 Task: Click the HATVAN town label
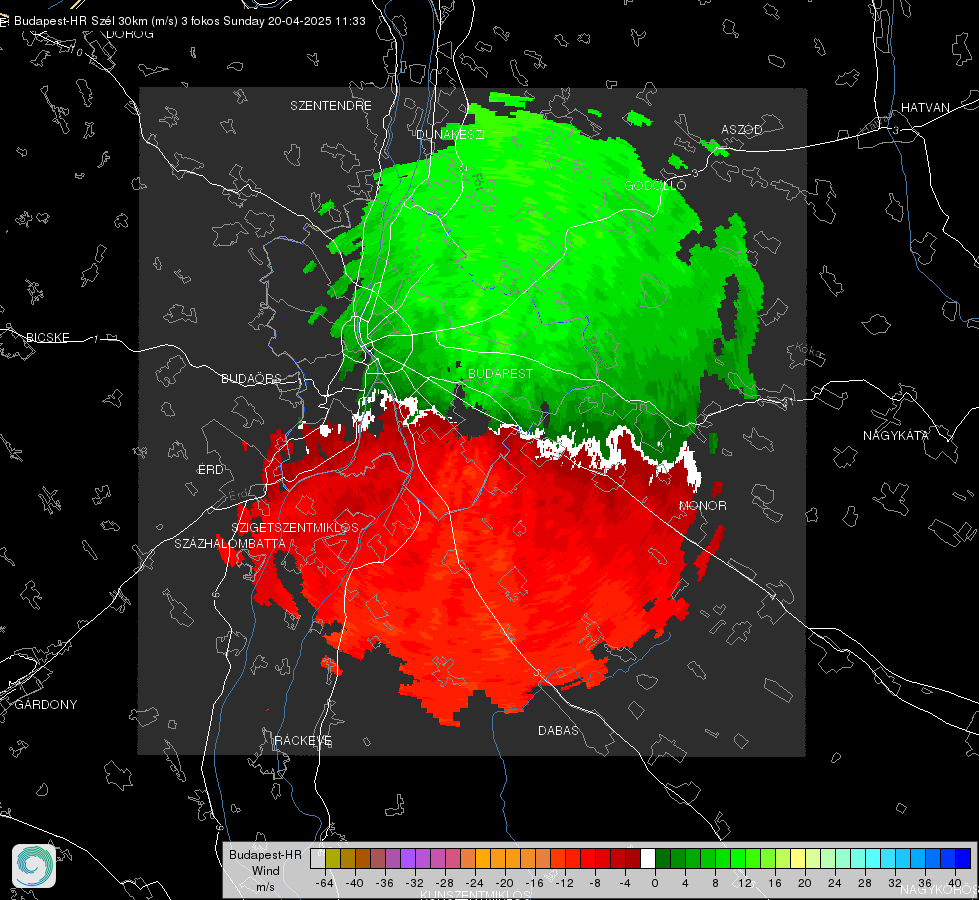(925, 107)
